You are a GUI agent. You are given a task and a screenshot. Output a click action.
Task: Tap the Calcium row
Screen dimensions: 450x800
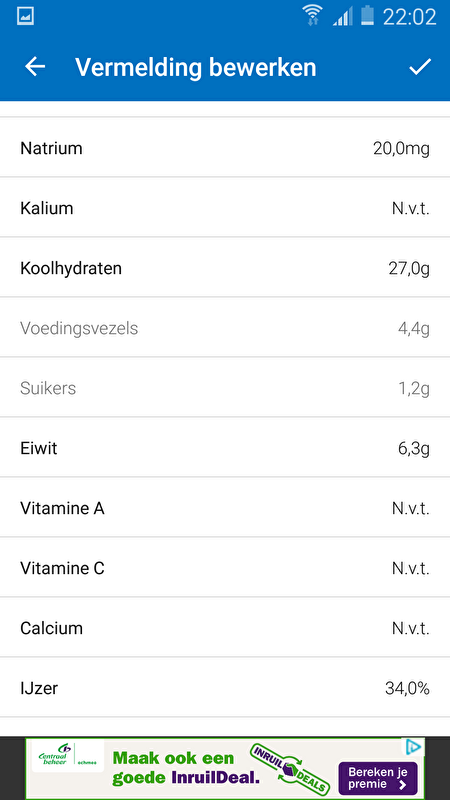click(x=225, y=628)
